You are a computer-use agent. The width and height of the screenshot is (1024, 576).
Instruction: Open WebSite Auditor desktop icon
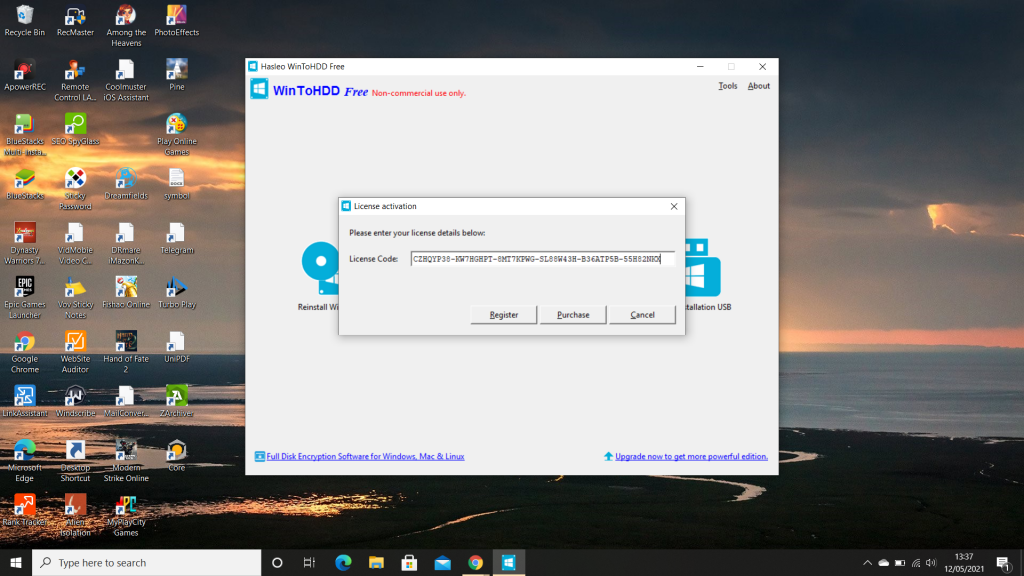click(x=75, y=353)
